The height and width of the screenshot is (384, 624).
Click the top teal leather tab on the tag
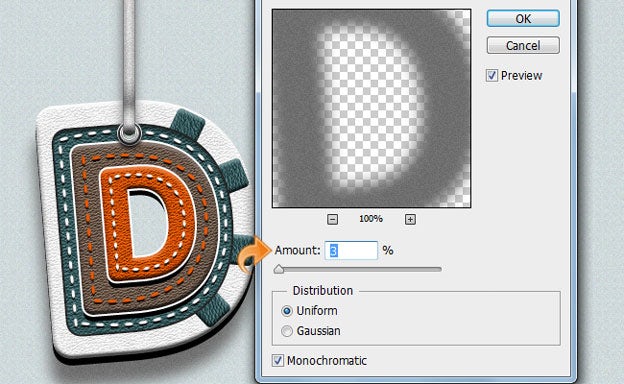pyautogui.click(x=187, y=123)
